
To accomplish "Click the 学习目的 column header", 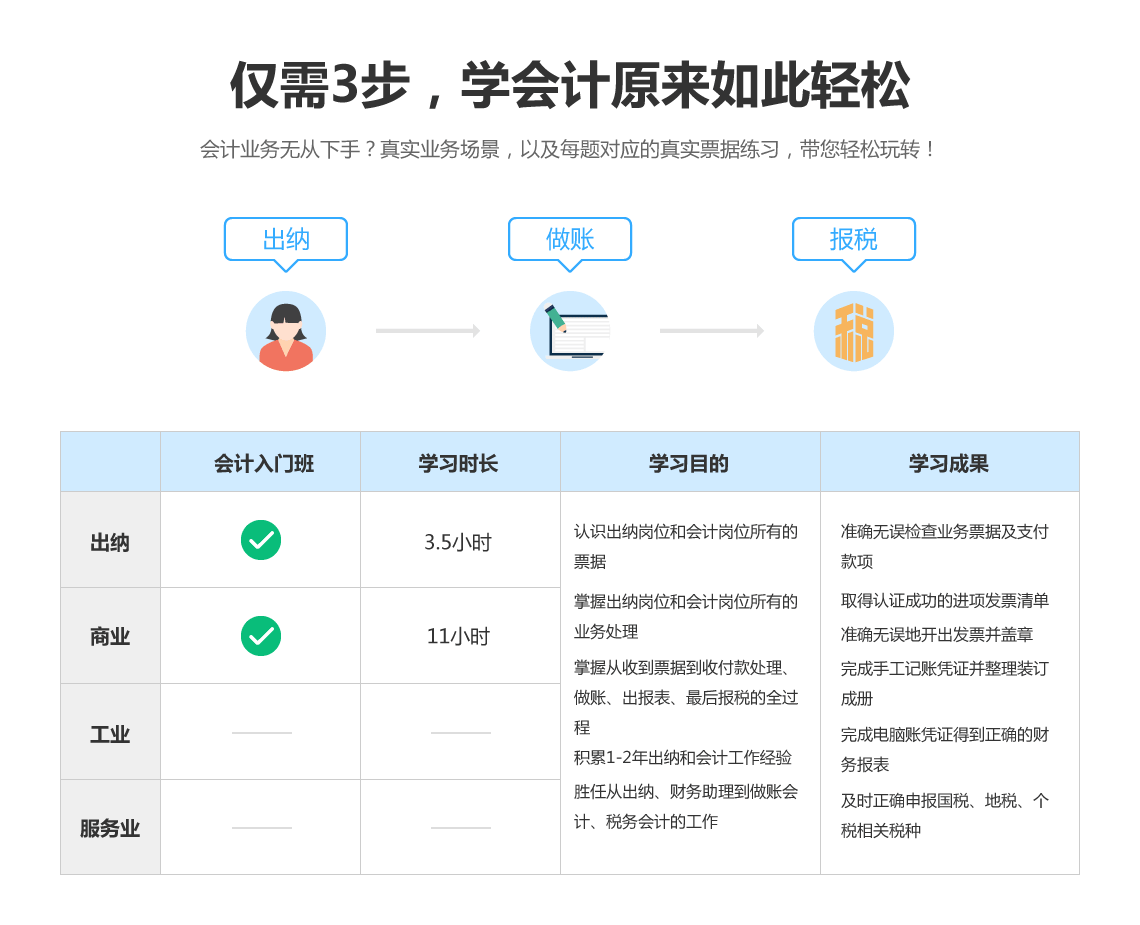I will pos(690,463).
